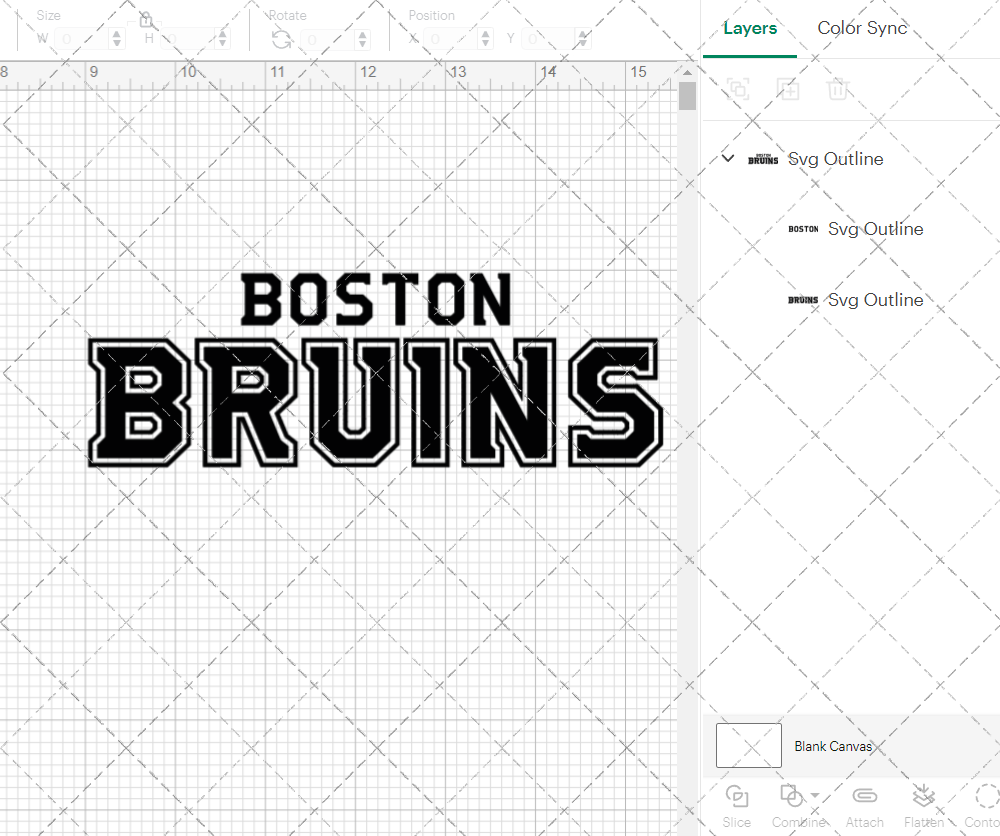
Task: Click the top Svg Outline group layer
Action: point(835,158)
